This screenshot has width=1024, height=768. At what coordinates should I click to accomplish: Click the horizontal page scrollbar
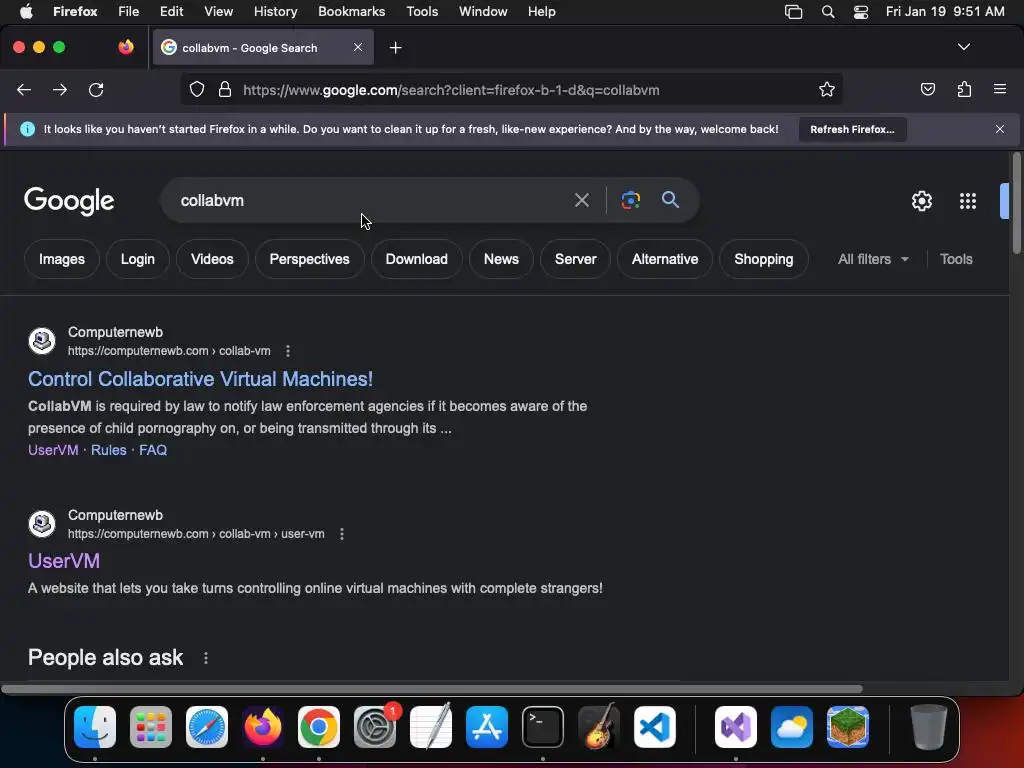(431, 689)
